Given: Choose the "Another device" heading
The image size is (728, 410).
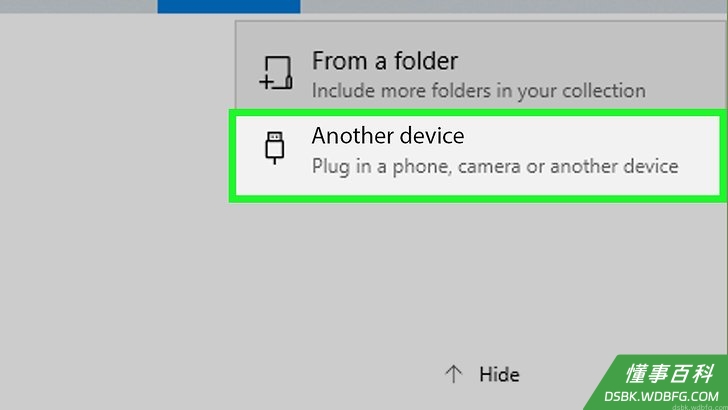Looking at the screenshot, I should coord(388,136).
